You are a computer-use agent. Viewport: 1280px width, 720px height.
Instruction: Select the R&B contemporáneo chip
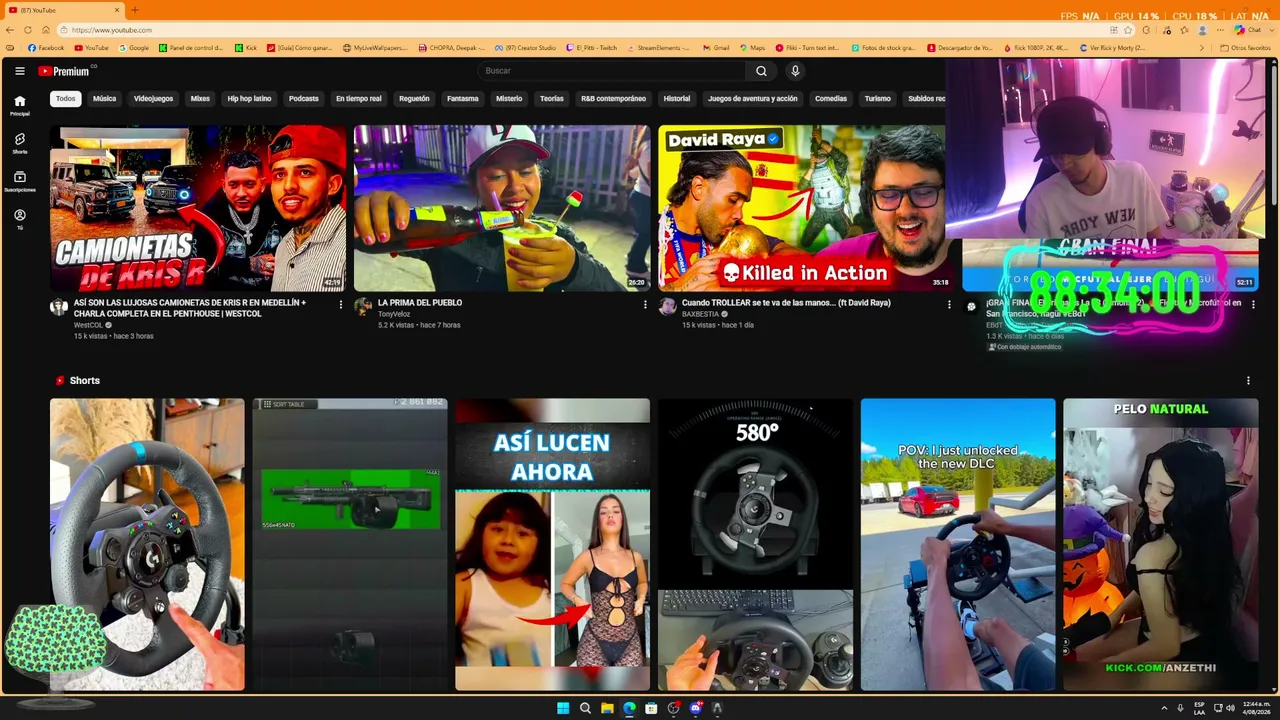click(613, 99)
